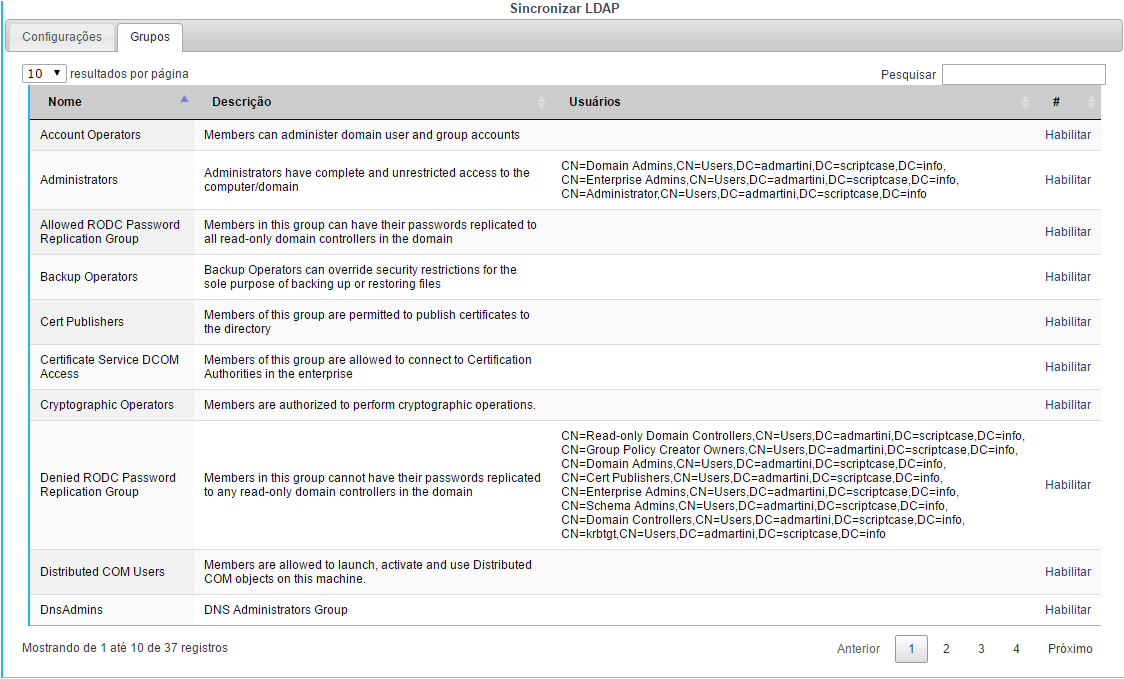The image size is (1124, 679).
Task: Enable the Cryptographic Operators group
Action: [1067, 405]
